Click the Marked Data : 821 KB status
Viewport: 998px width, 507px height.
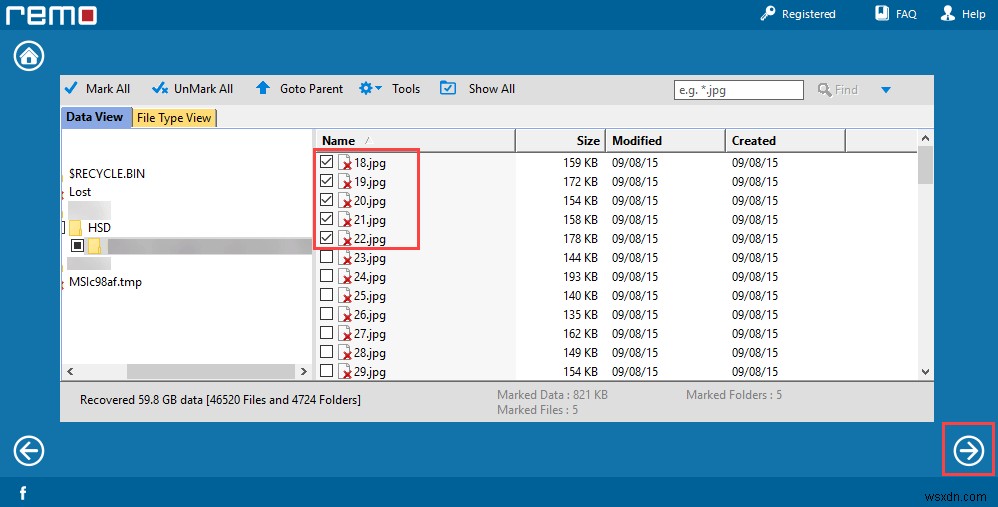click(x=552, y=394)
